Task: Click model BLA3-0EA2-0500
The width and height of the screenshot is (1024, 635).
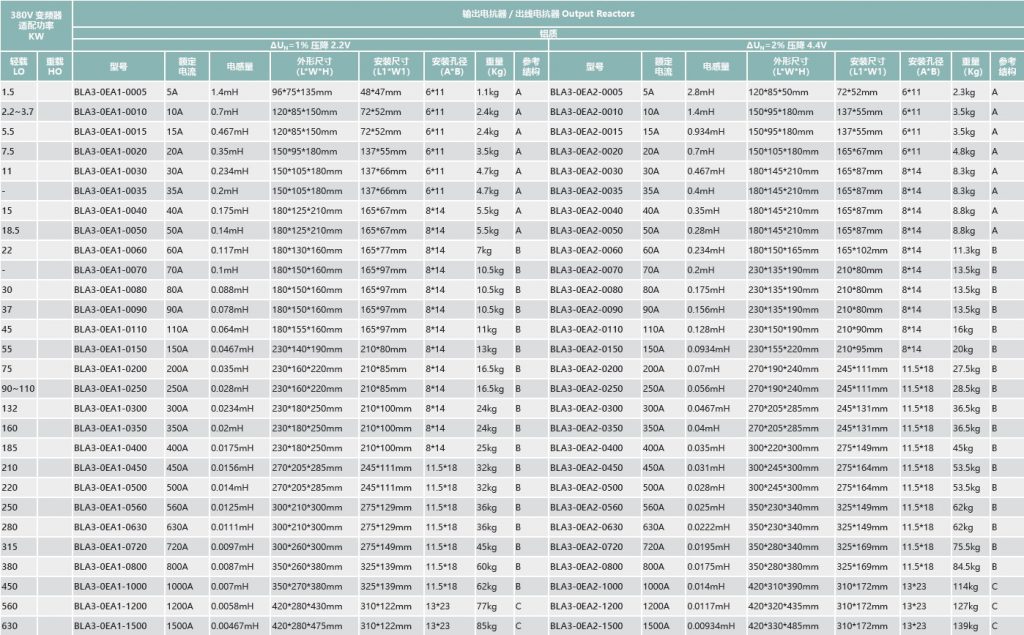Action: coord(586,487)
